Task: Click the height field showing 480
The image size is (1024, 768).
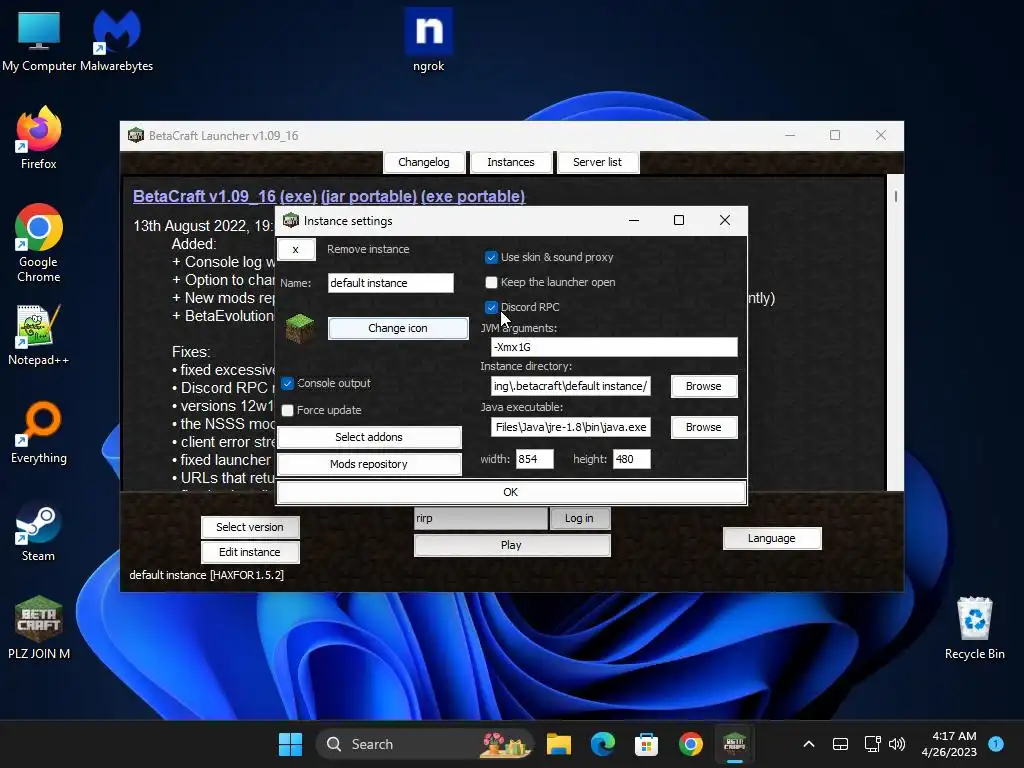Action: (x=632, y=459)
